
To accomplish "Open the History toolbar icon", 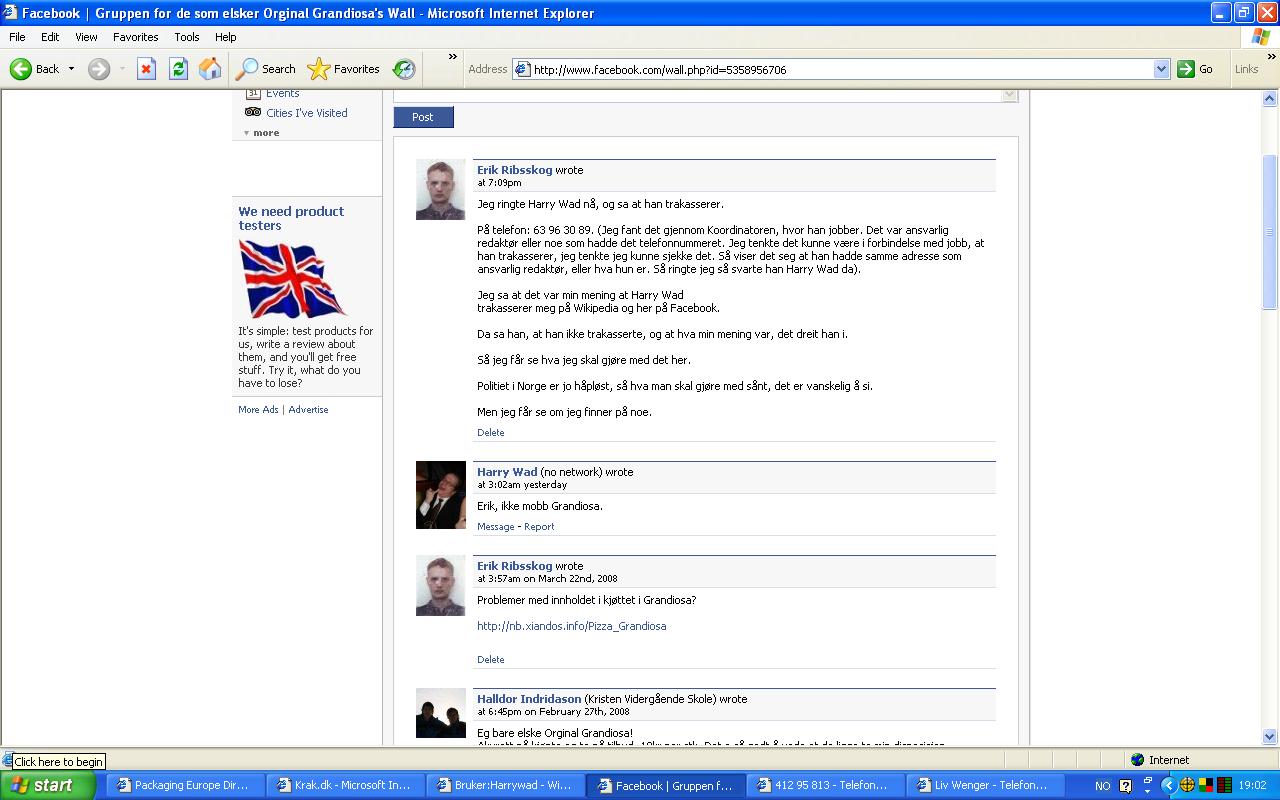I will click(404, 69).
